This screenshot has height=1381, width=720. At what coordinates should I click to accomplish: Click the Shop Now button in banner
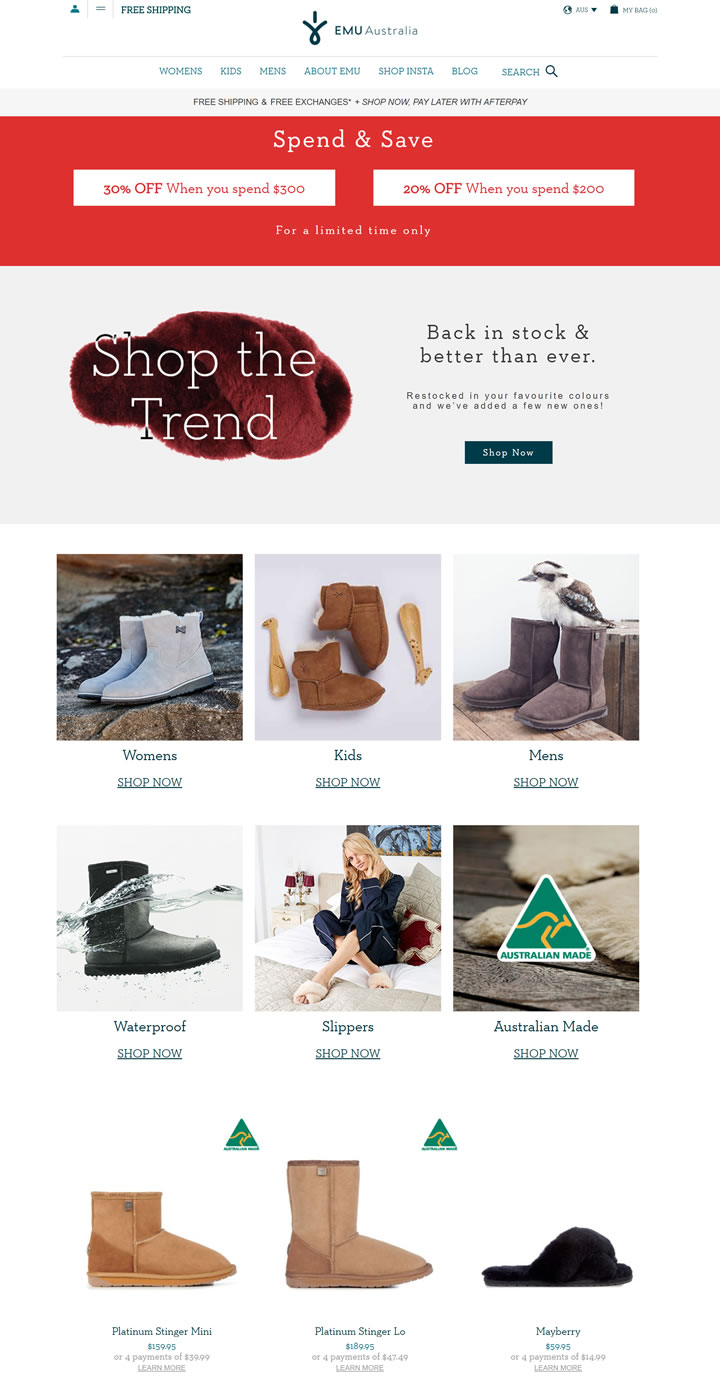tap(508, 452)
